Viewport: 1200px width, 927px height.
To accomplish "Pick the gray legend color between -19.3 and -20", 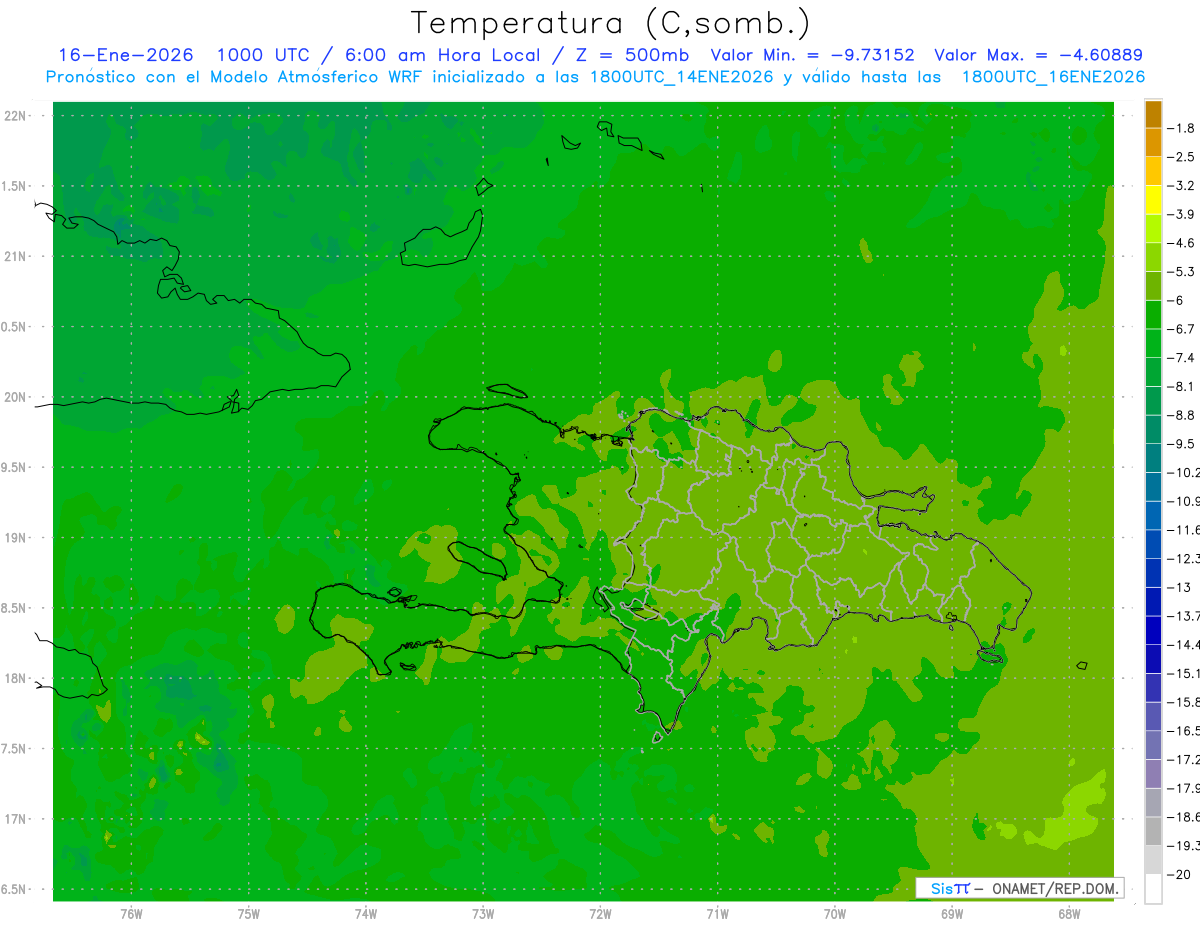I will click(1153, 860).
